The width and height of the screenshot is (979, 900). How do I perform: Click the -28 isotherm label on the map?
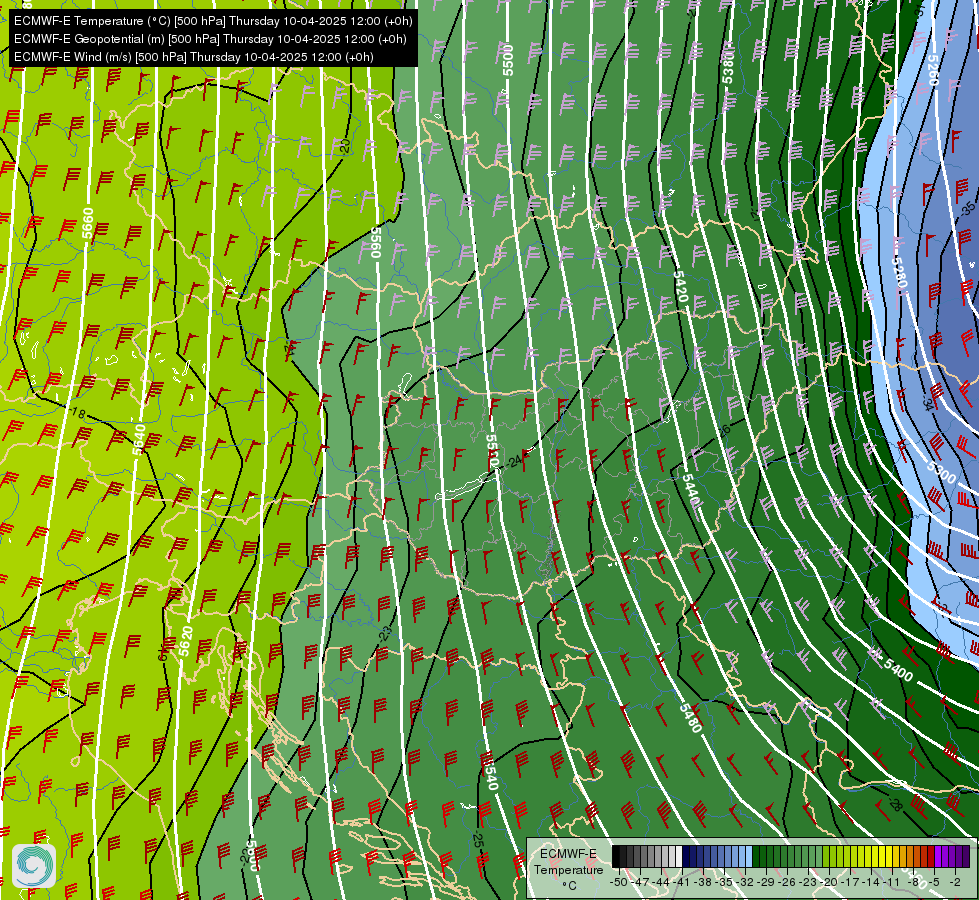(x=895, y=804)
